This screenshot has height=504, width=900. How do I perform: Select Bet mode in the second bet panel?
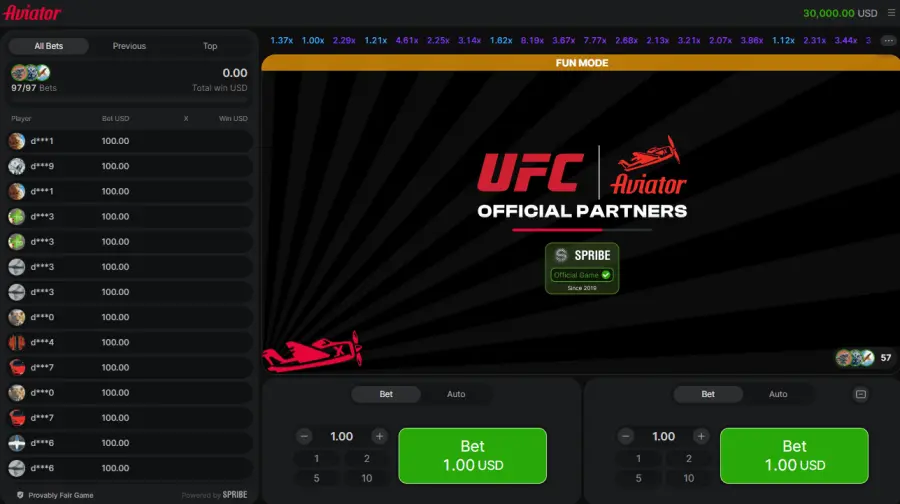click(x=708, y=394)
